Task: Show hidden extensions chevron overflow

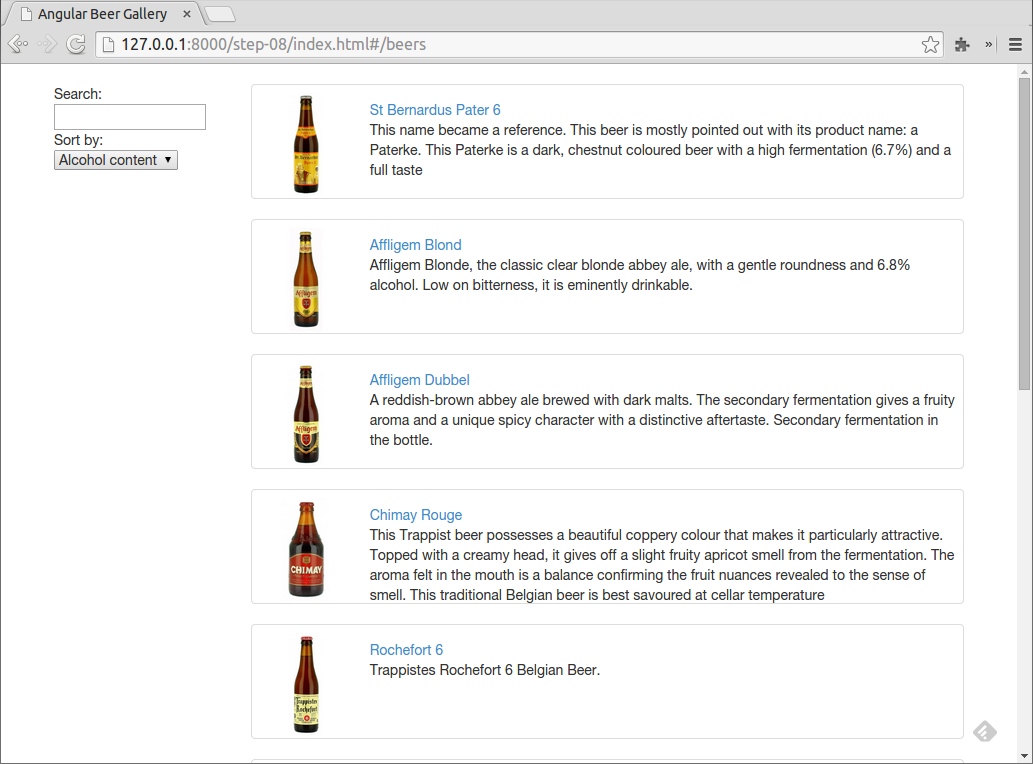Action: [x=988, y=45]
